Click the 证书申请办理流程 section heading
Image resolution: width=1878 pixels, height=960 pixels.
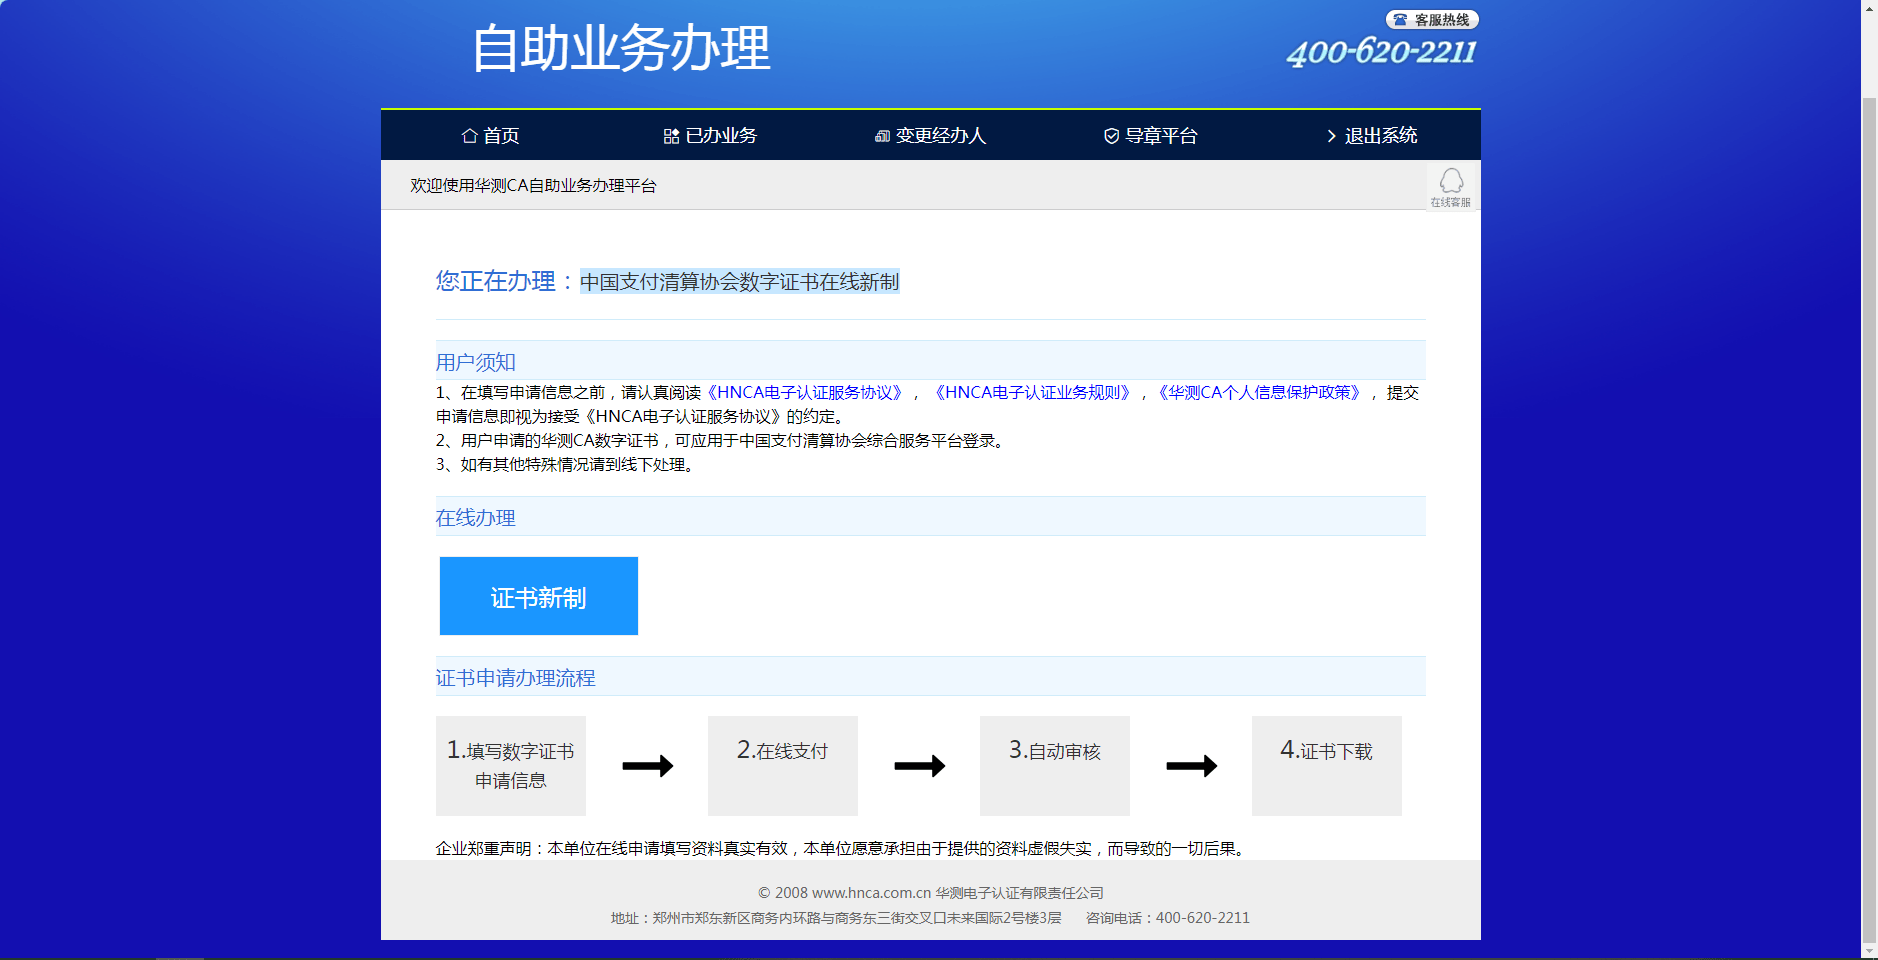tap(516, 678)
